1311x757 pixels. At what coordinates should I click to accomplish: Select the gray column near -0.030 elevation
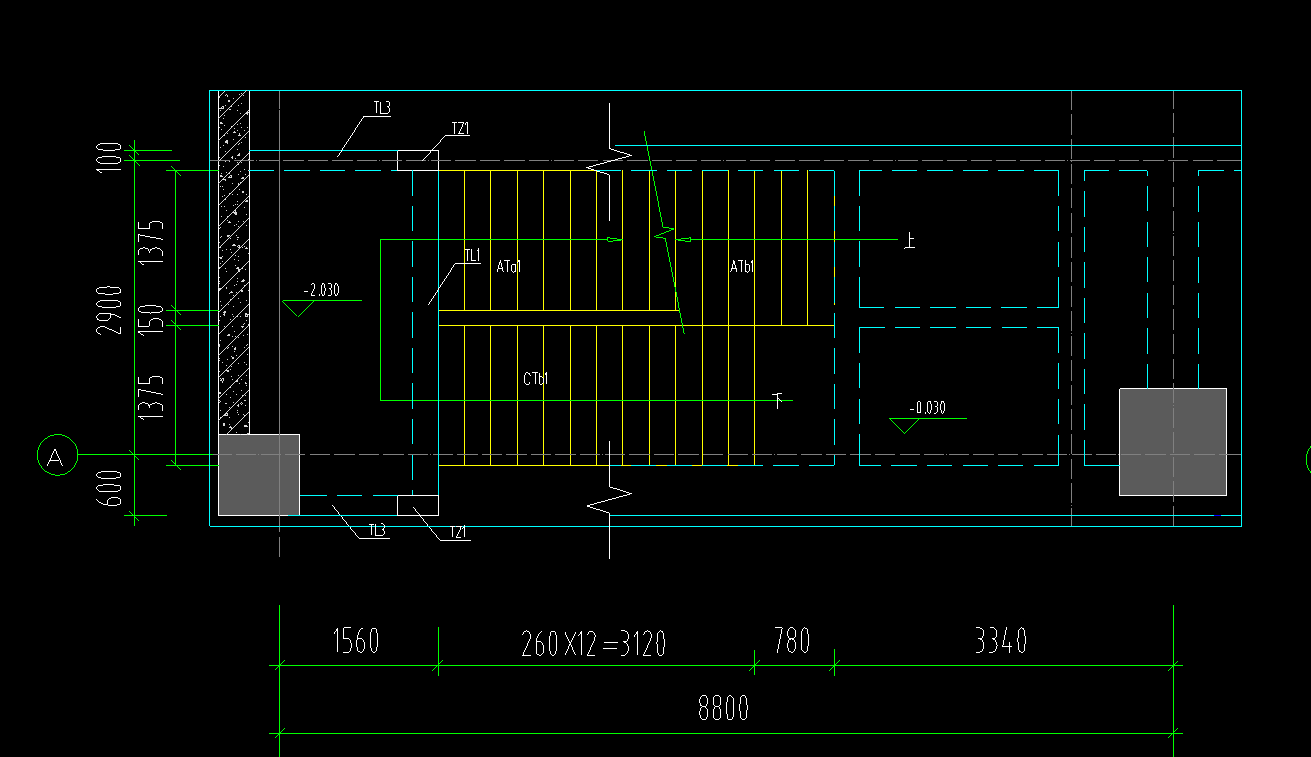click(1172, 441)
